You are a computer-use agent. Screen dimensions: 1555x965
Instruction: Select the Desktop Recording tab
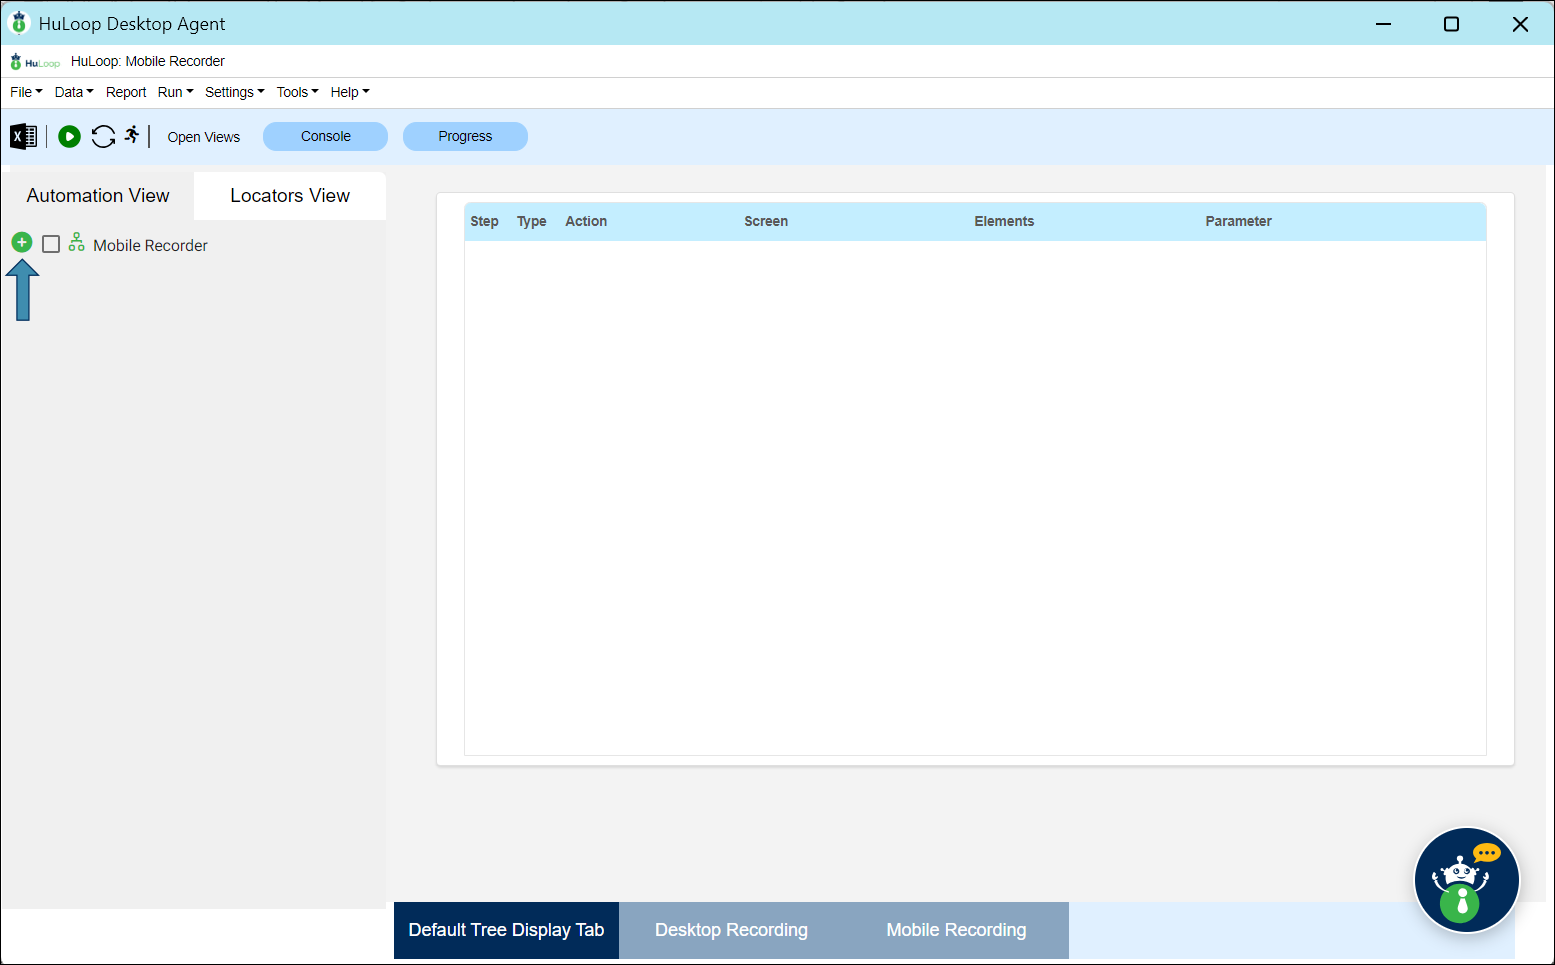click(x=731, y=930)
